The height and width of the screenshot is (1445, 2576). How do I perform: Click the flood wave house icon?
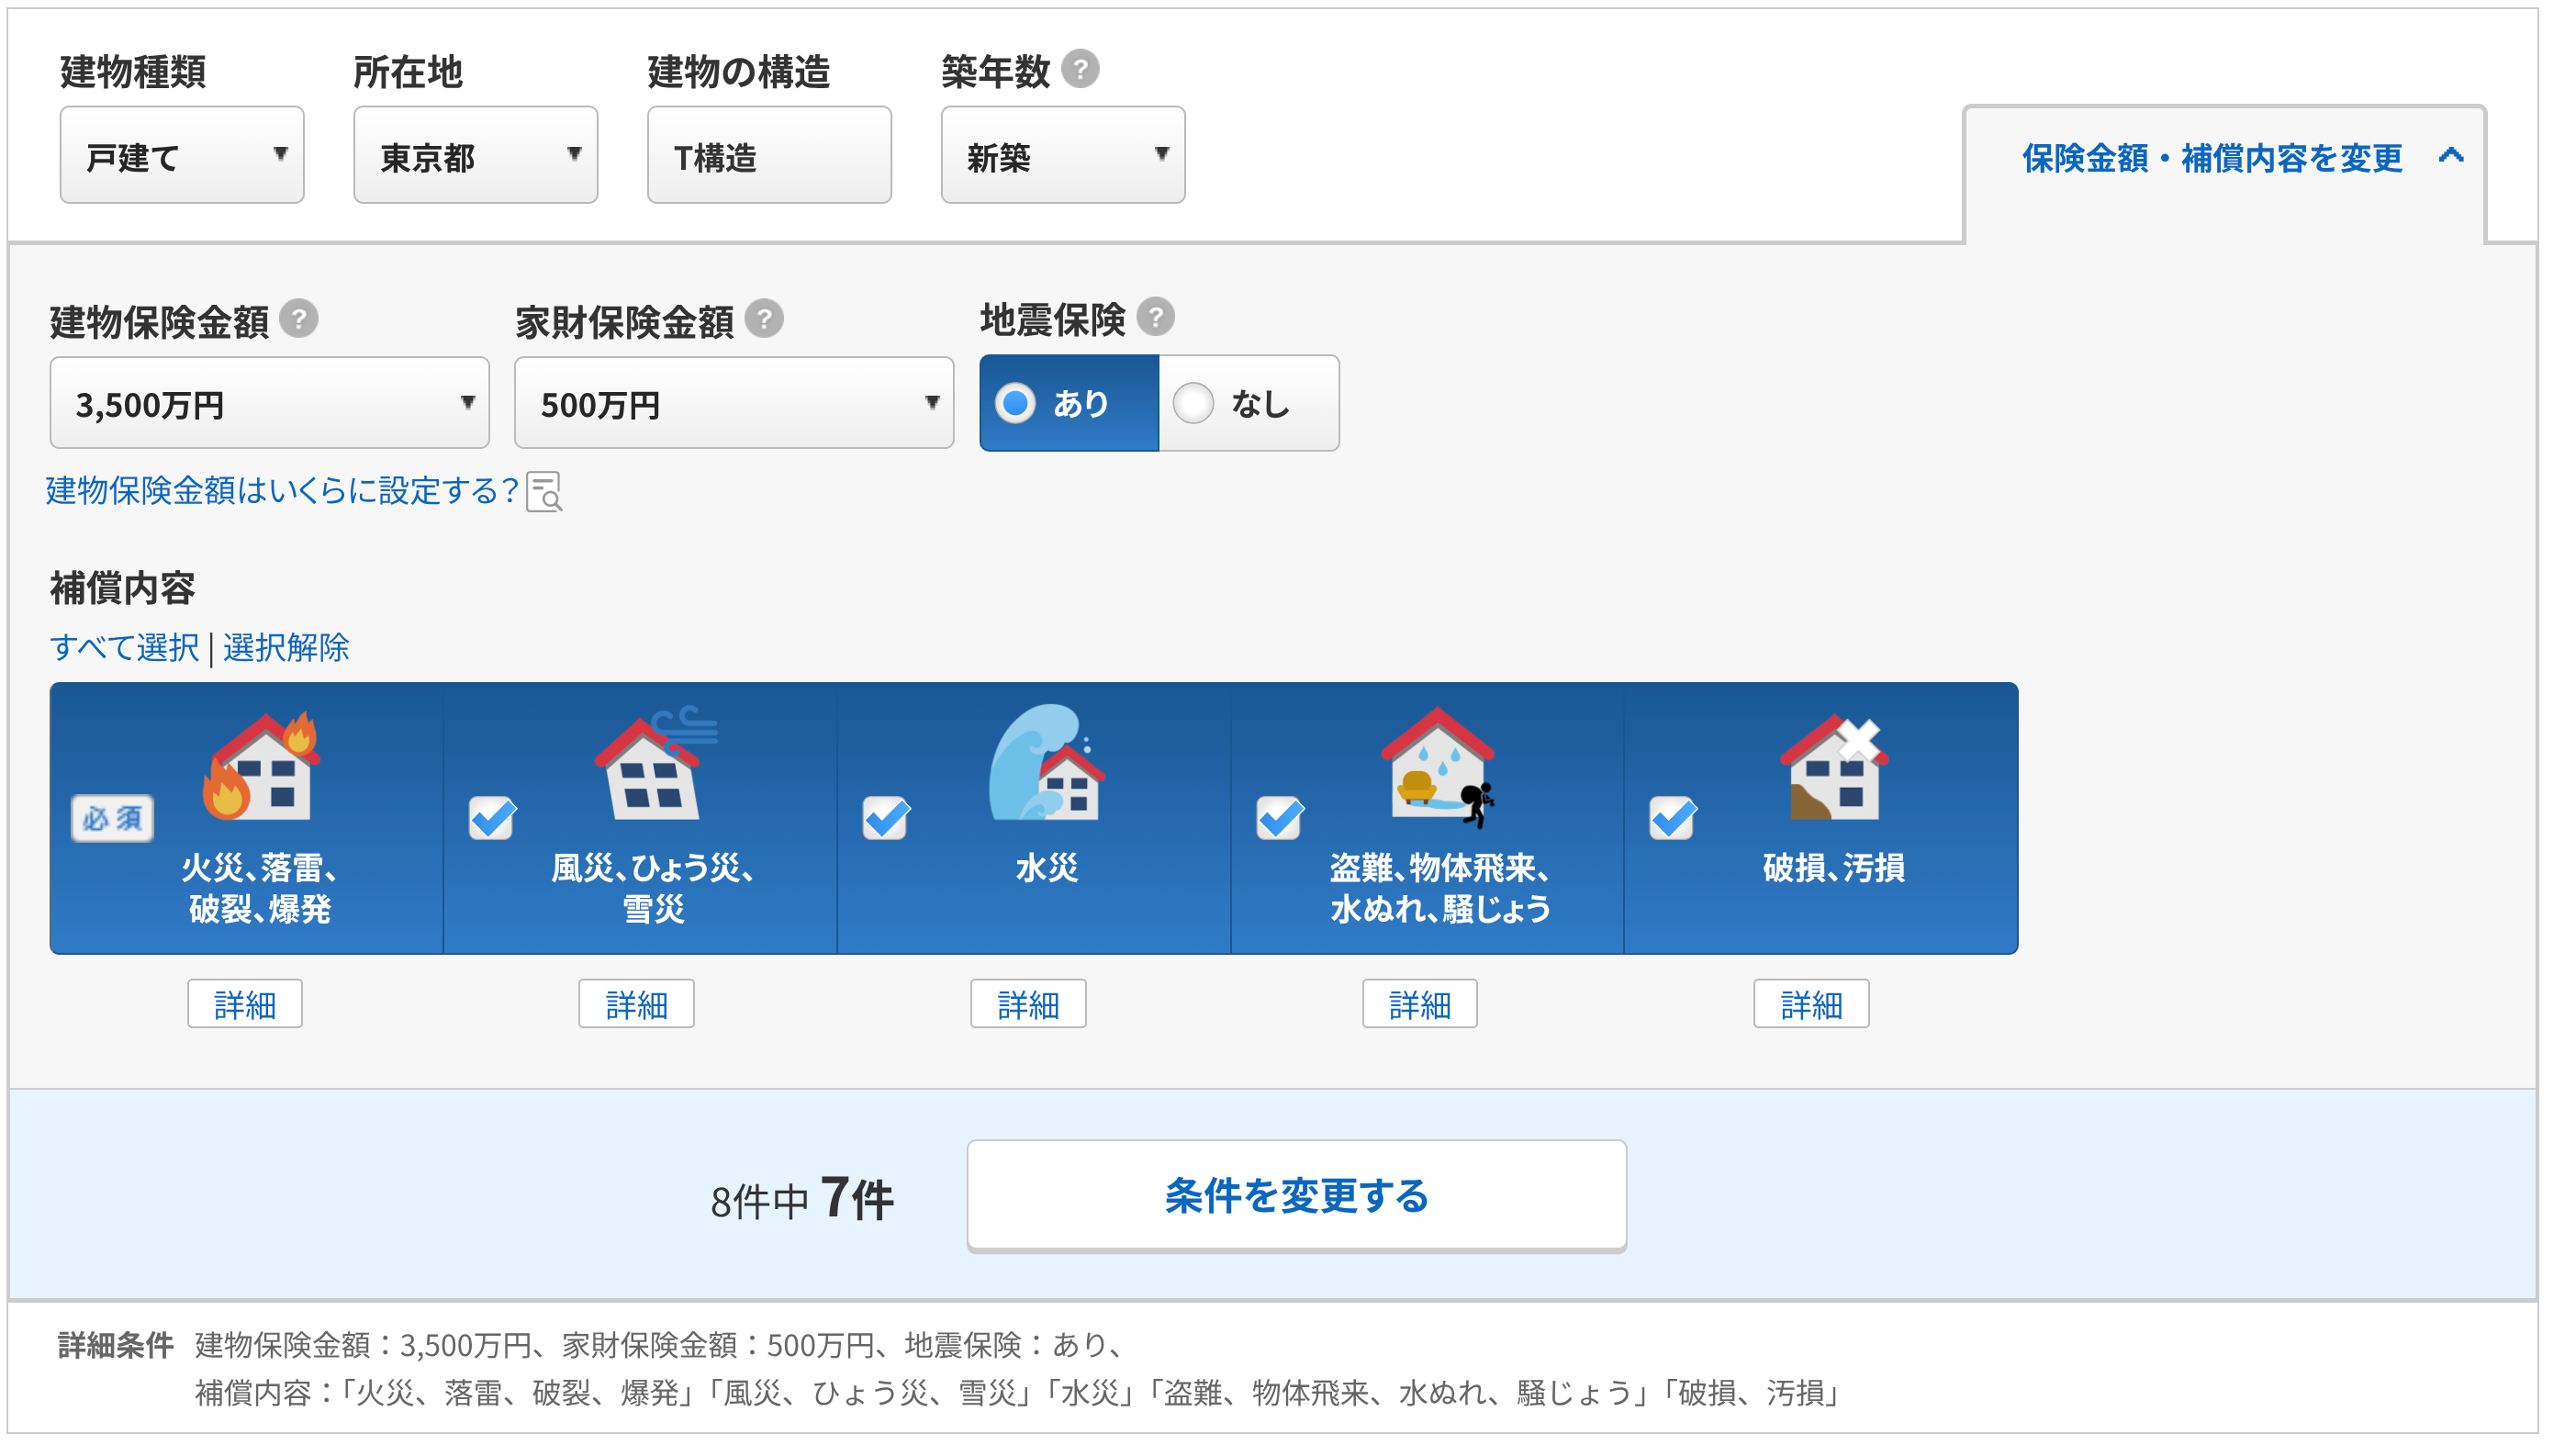(x=1046, y=764)
